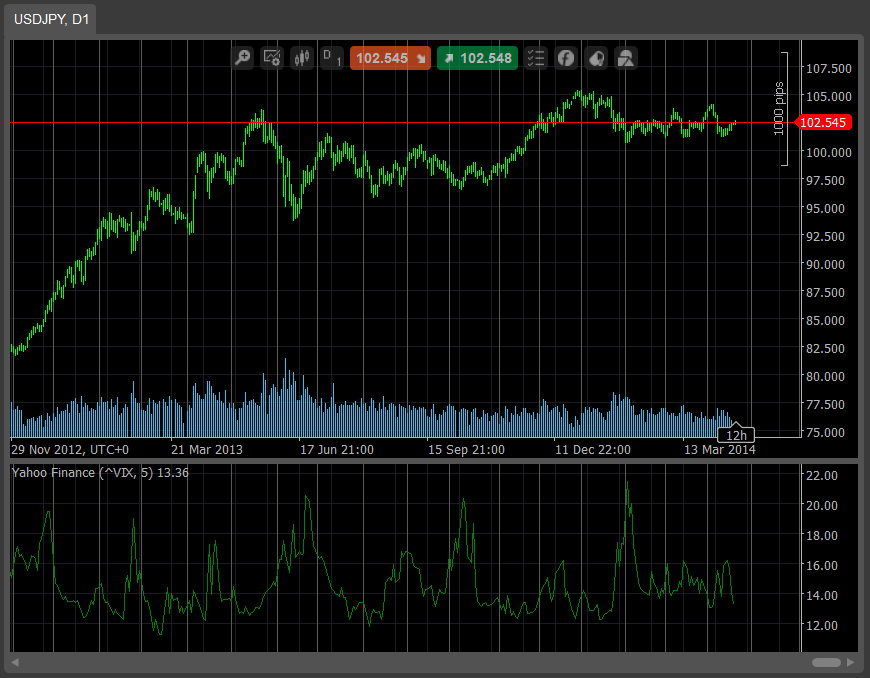Select the zoom magnifier tool
The width and height of the screenshot is (870, 678).
(242, 58)
